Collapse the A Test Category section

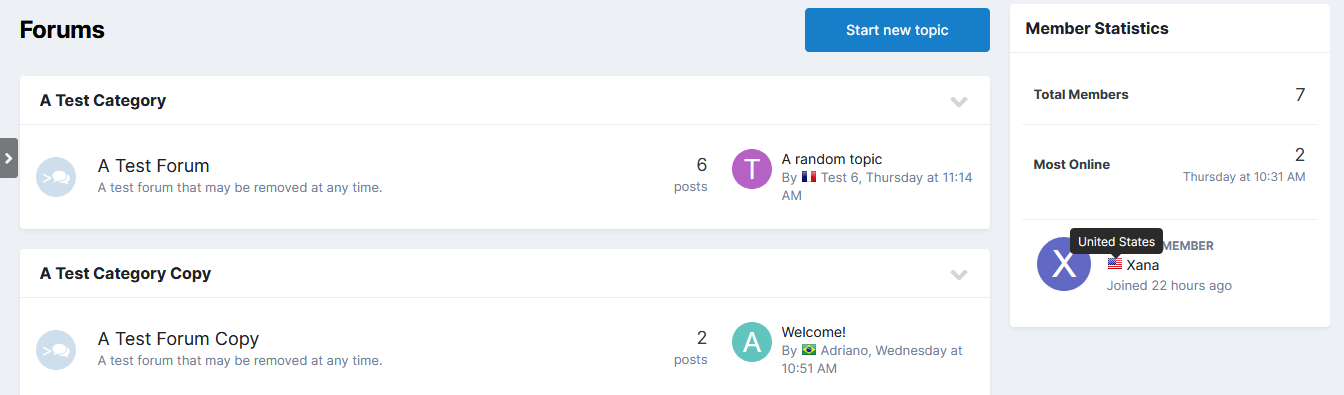[959, 101]
